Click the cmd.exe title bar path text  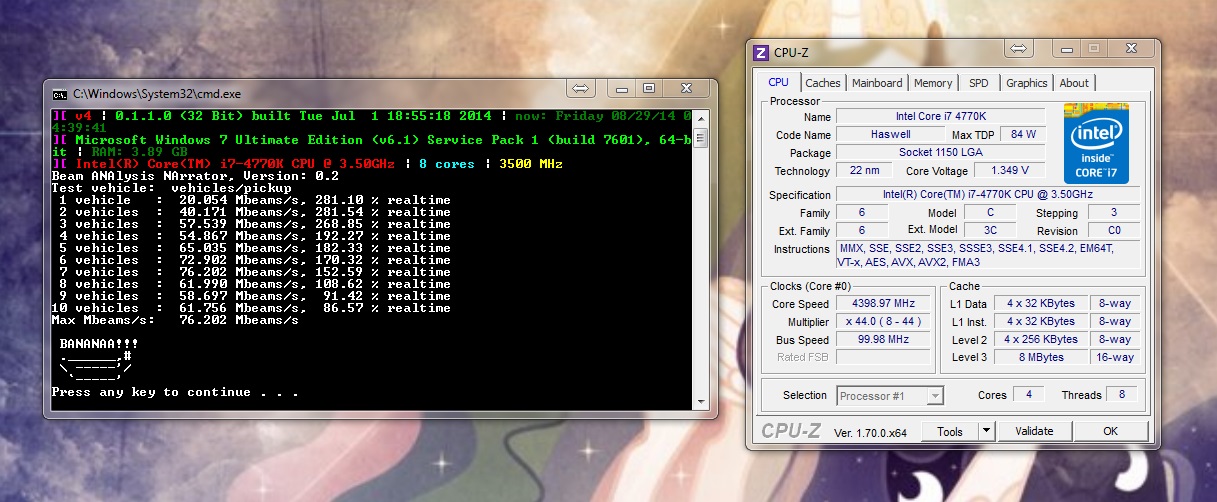[x=157, y=93]
